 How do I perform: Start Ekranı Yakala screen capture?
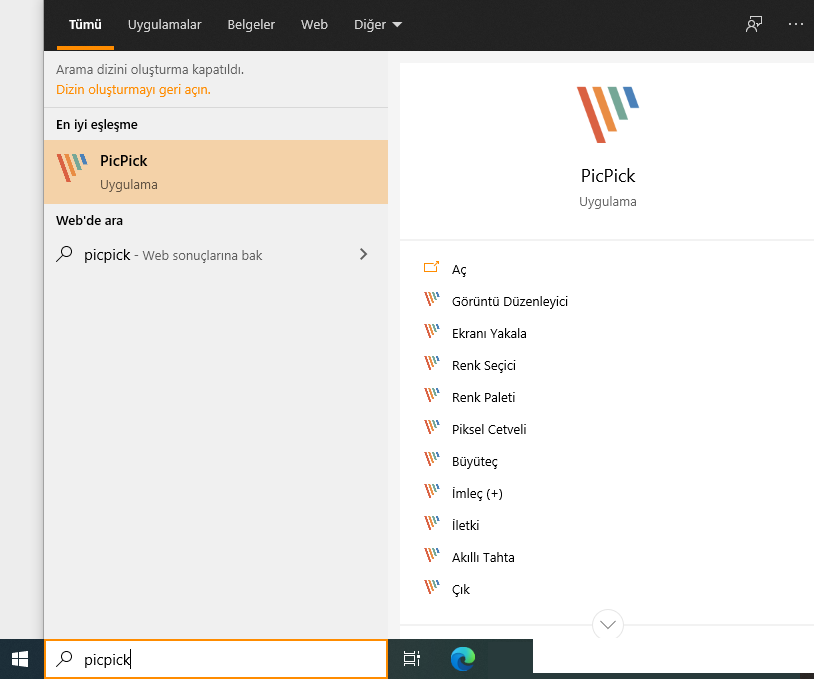coord(489,333)
